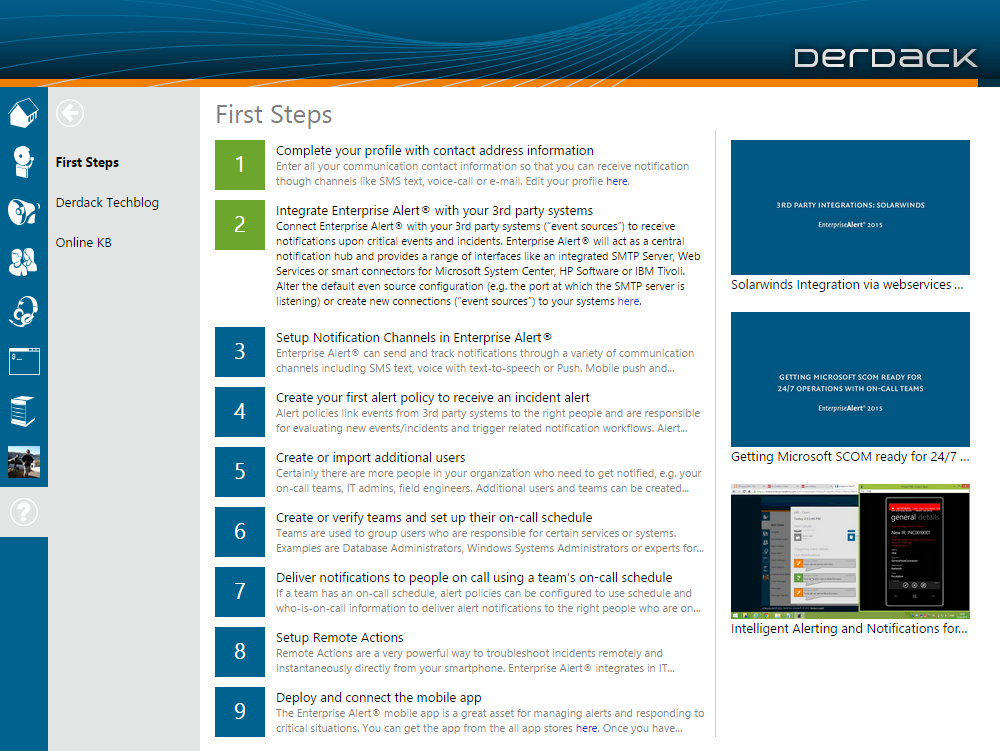Expand 'Create your first alert policy' step
Screen dimensions: 1000x751
pos(432,397)
